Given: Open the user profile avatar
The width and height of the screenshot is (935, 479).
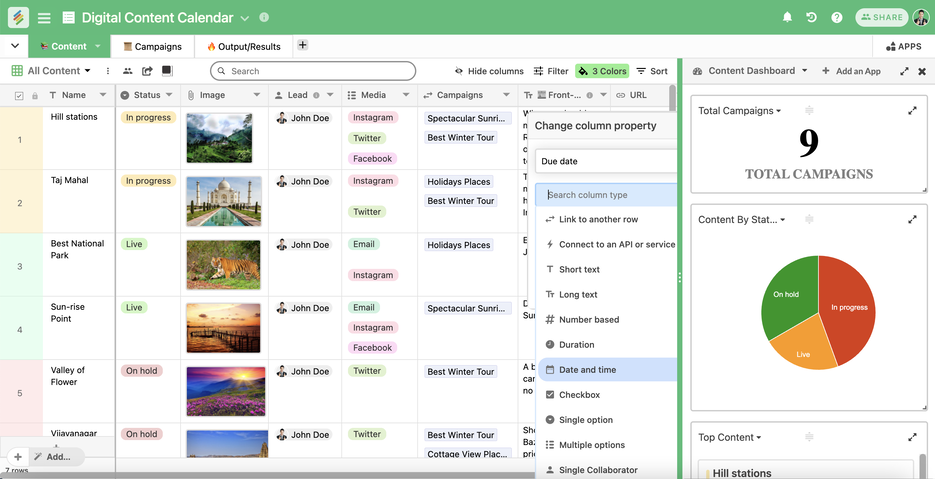Looking at the screenshot, I should 921,17.
